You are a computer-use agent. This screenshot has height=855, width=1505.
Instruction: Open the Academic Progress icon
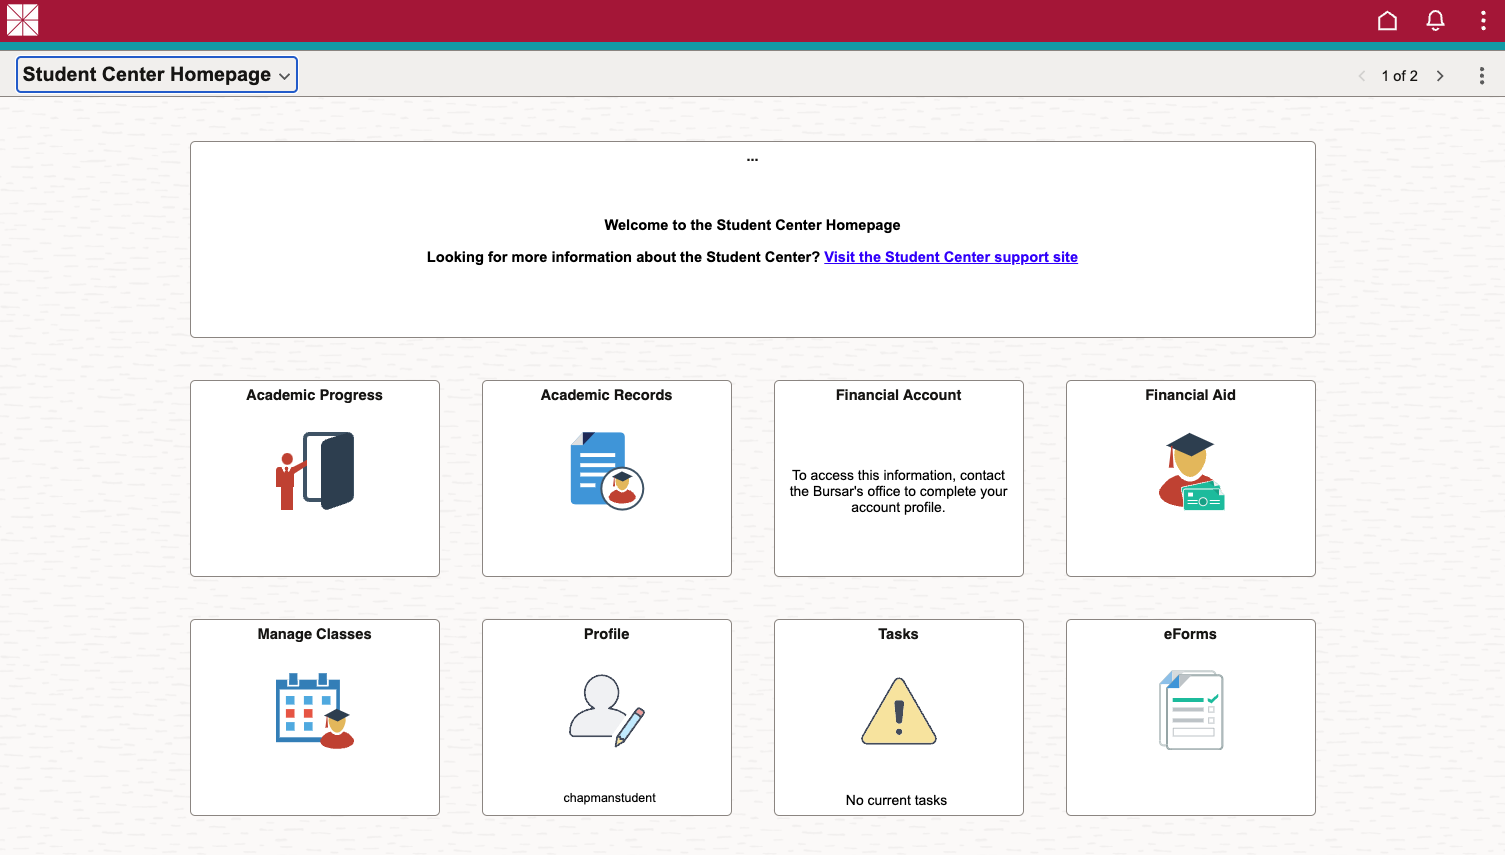(x=315, y=471)
